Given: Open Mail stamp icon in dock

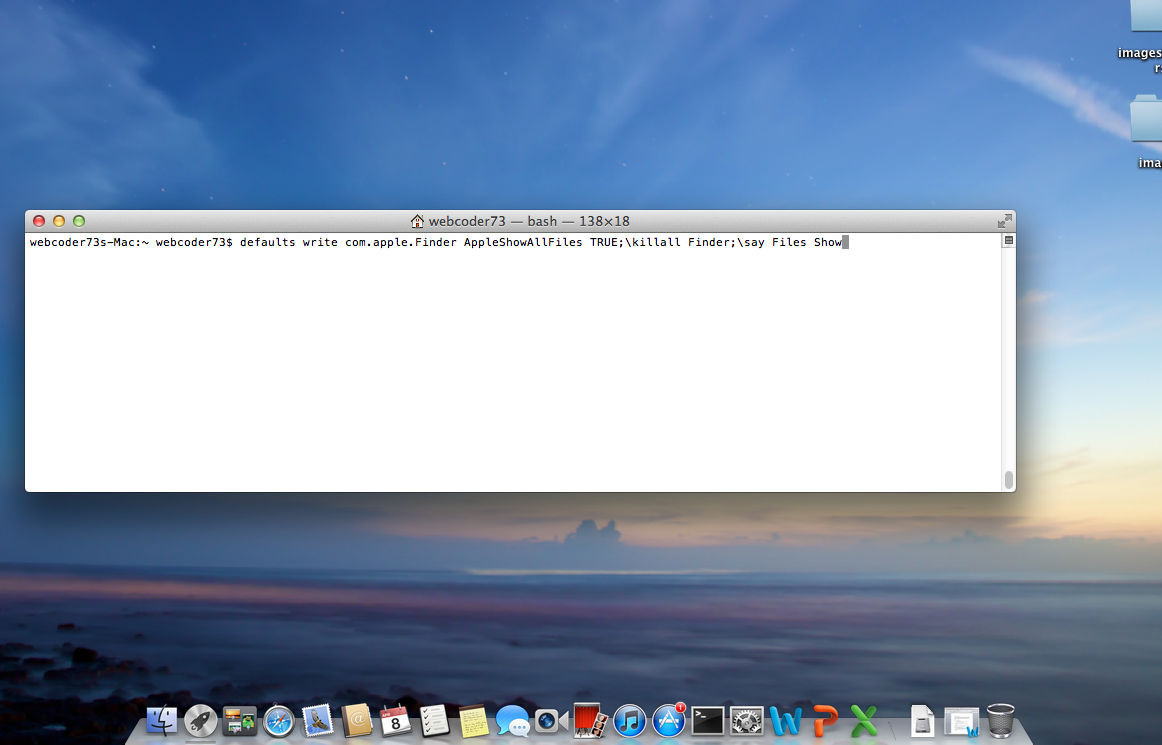Looking at the screenshot, I should [x=317, y=720].
